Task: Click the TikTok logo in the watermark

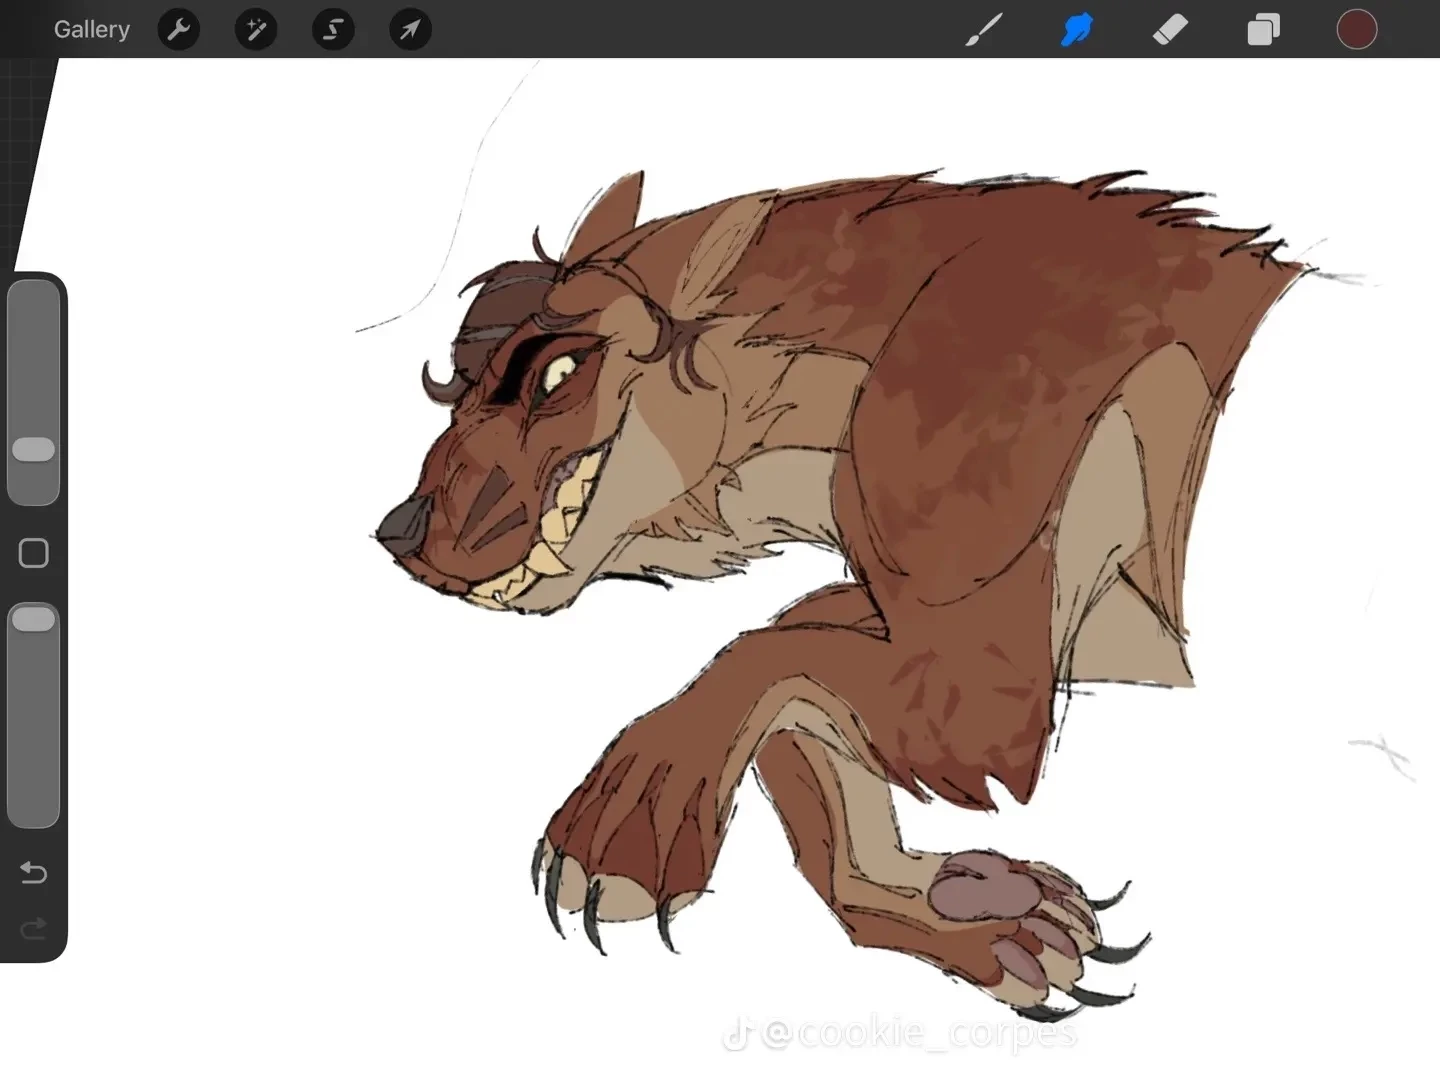Action: pos(737,1034)
